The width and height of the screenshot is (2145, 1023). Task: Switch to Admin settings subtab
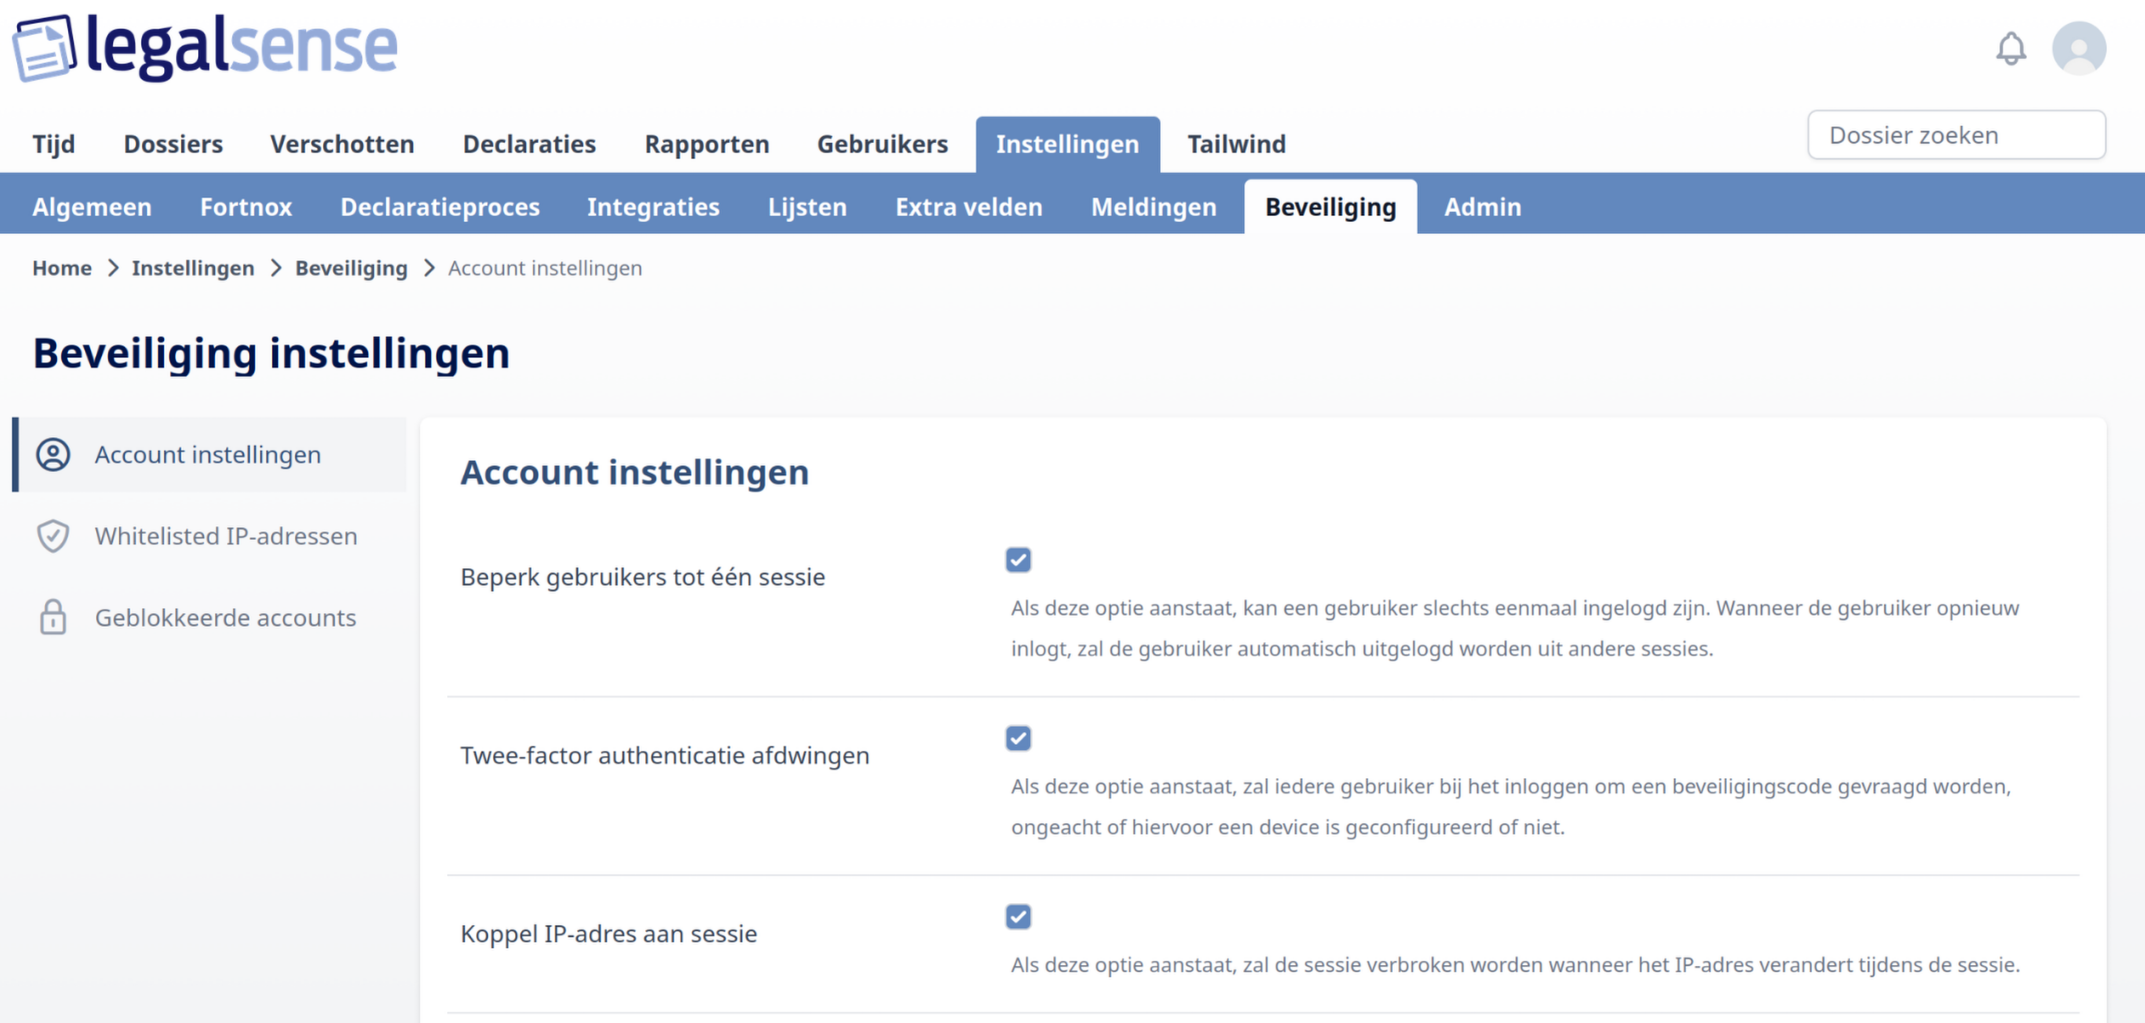coord(1483,207)
